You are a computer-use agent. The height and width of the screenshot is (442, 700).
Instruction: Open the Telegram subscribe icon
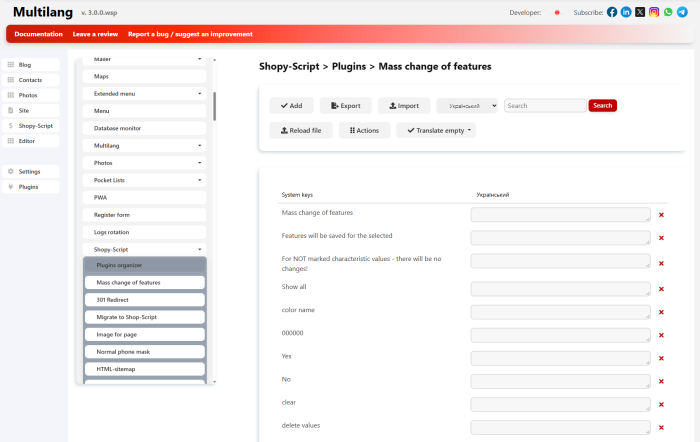coord(682,12)
